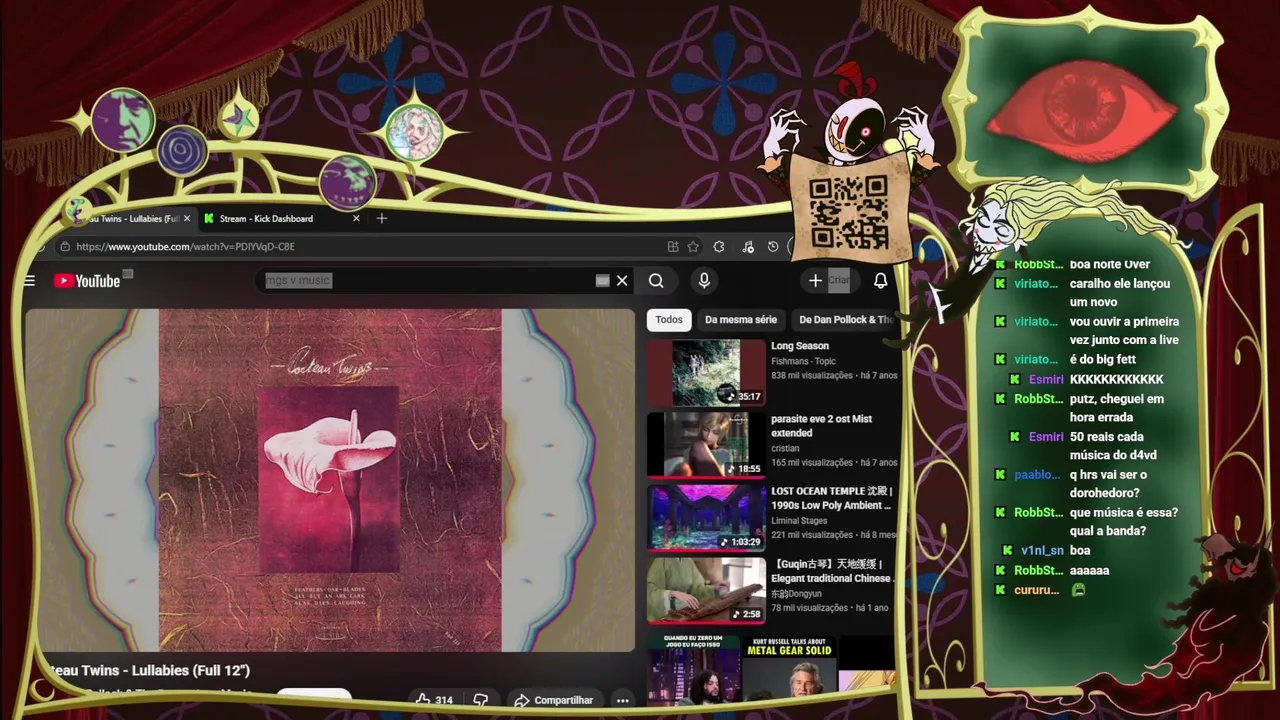Click the Cocteau Twins - Lullabies title

148,670
